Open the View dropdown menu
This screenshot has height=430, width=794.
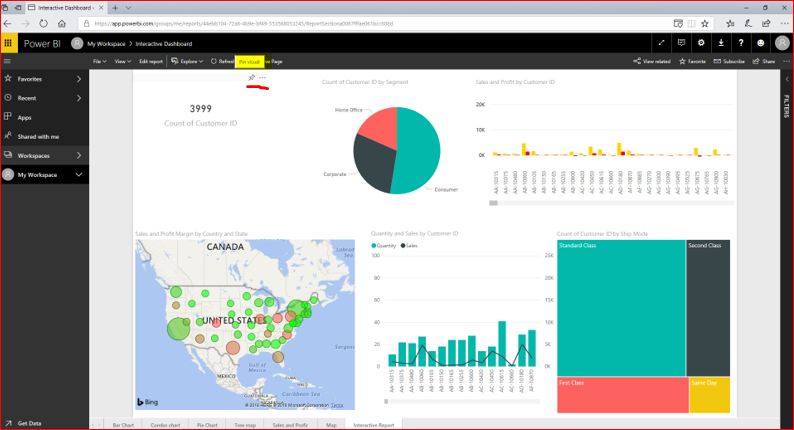click(122, 61)
